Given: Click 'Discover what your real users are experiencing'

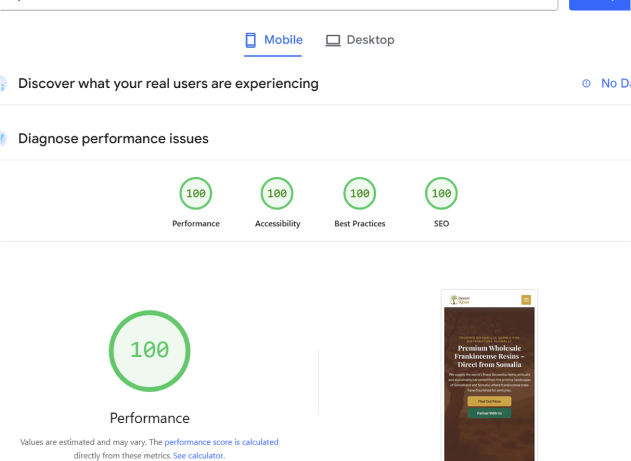Looking at the screenshot, I should click(x=168, y=84).
